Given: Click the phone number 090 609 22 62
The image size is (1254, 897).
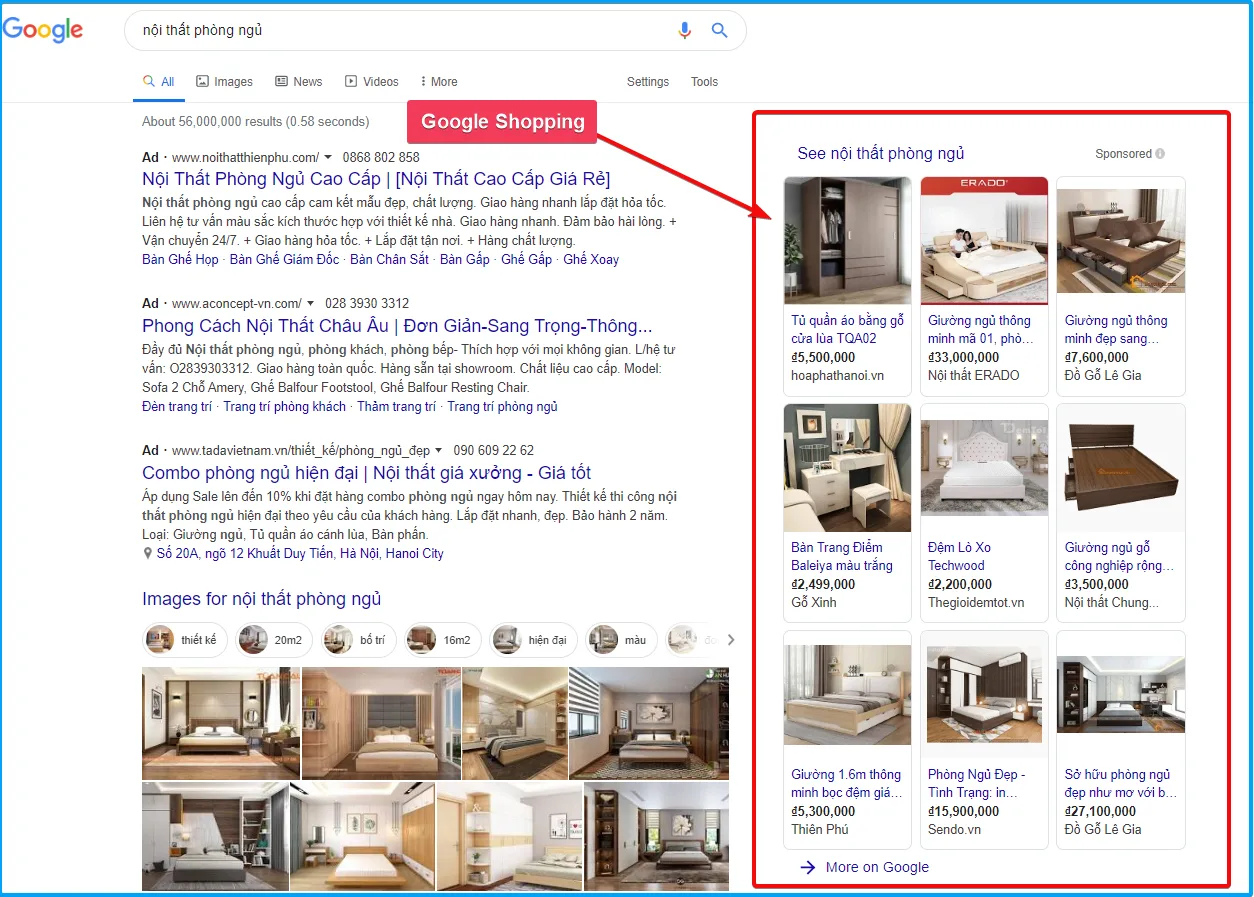Looking at the screenshot, I should click(494, 451).
